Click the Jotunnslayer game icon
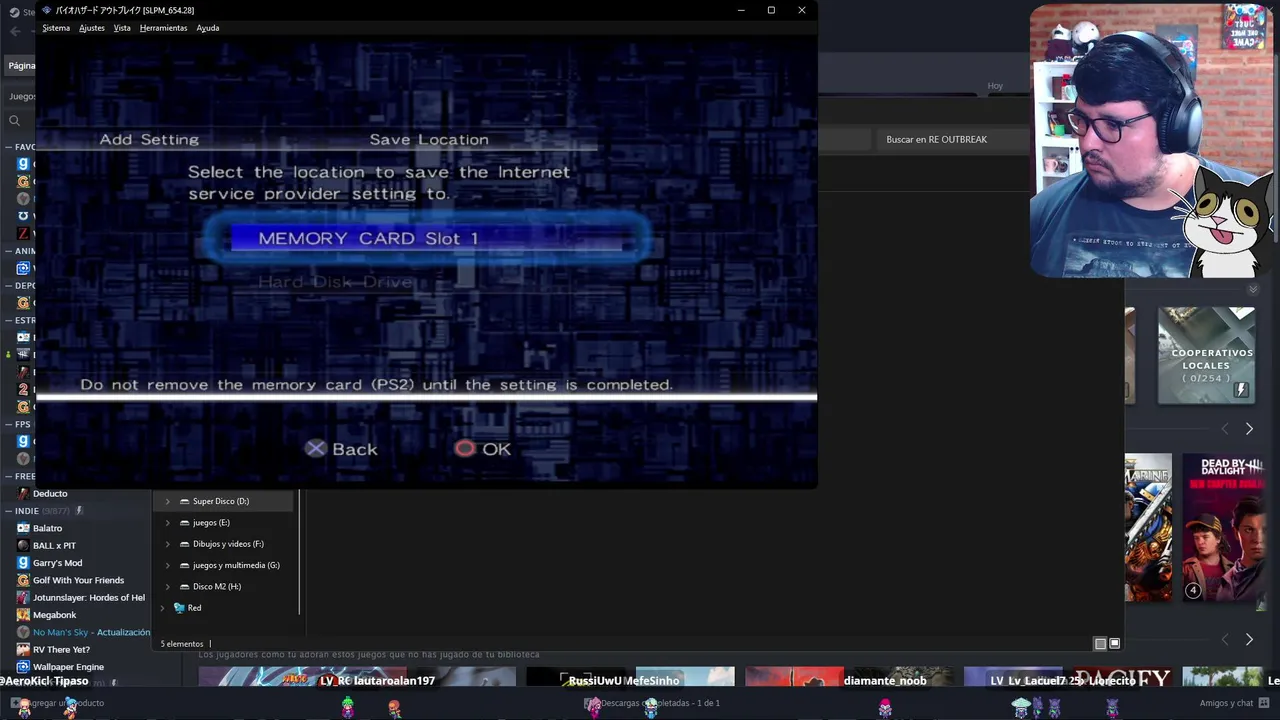This screenshot has width=1280, height=720. point(23,597)
